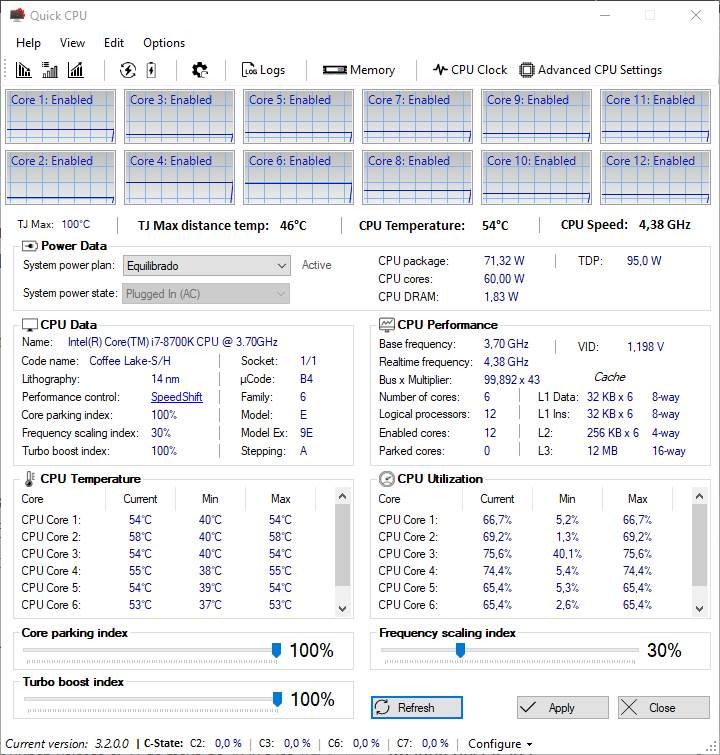Open the Help menu
Screen dimensions: 720x755
pyautogui.click(x=28, y=43)
